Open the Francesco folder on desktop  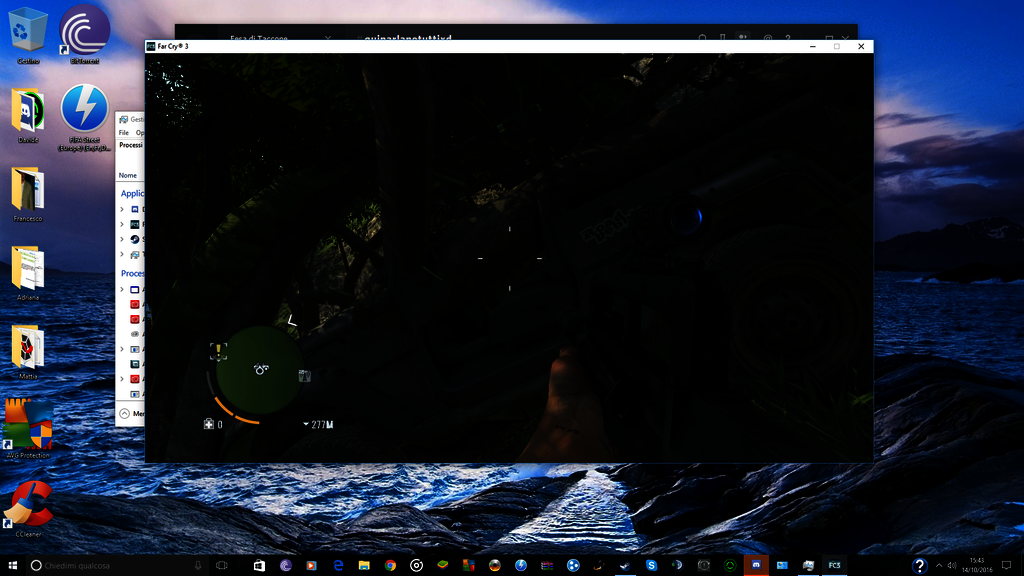click(27, 195)
